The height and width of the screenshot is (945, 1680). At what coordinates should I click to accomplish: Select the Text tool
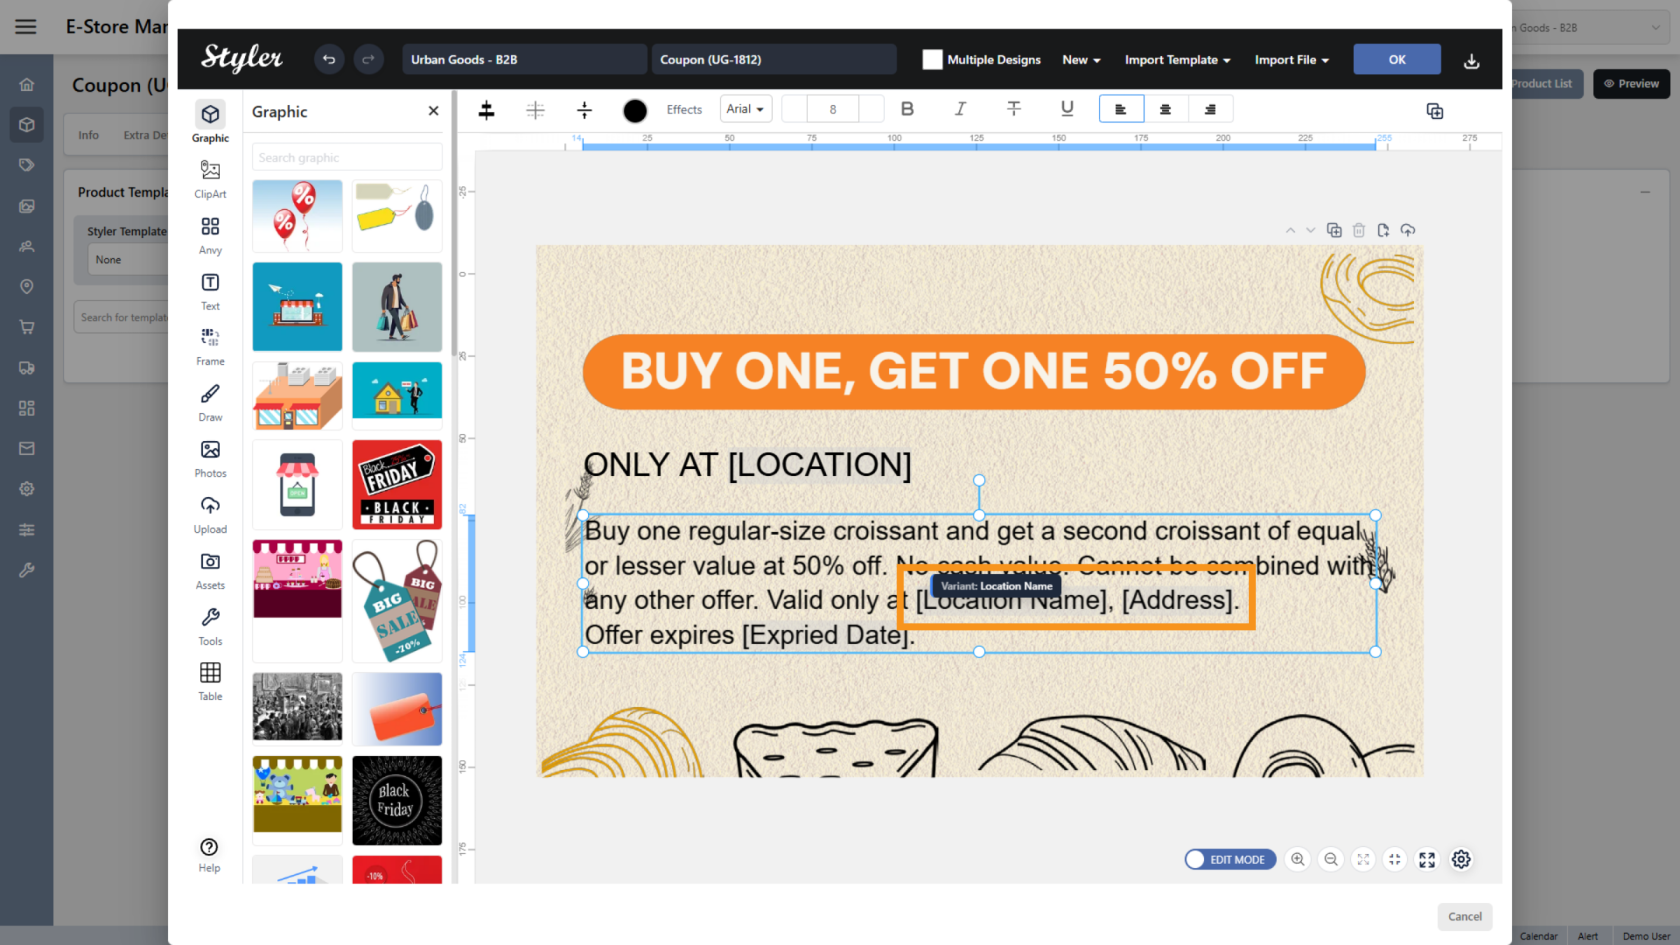click(210, 291)
